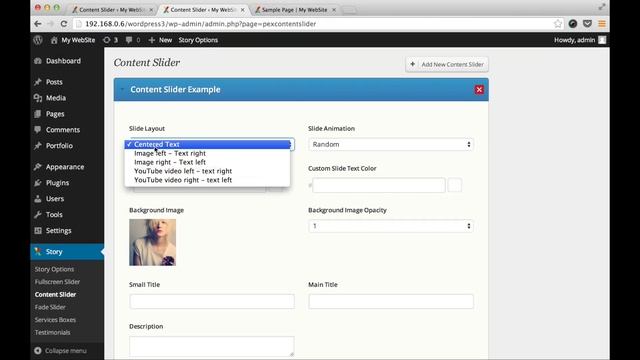
Task: Click the browser address bar URL
Action: click(x=200, y=24)
